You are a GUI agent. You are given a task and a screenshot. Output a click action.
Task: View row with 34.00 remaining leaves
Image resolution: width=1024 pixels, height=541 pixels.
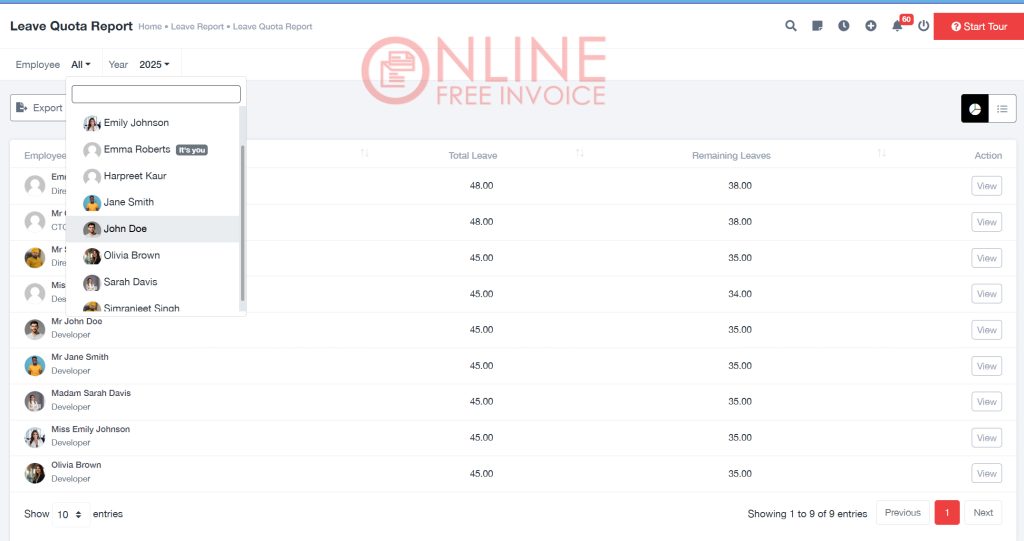[986, 294]
